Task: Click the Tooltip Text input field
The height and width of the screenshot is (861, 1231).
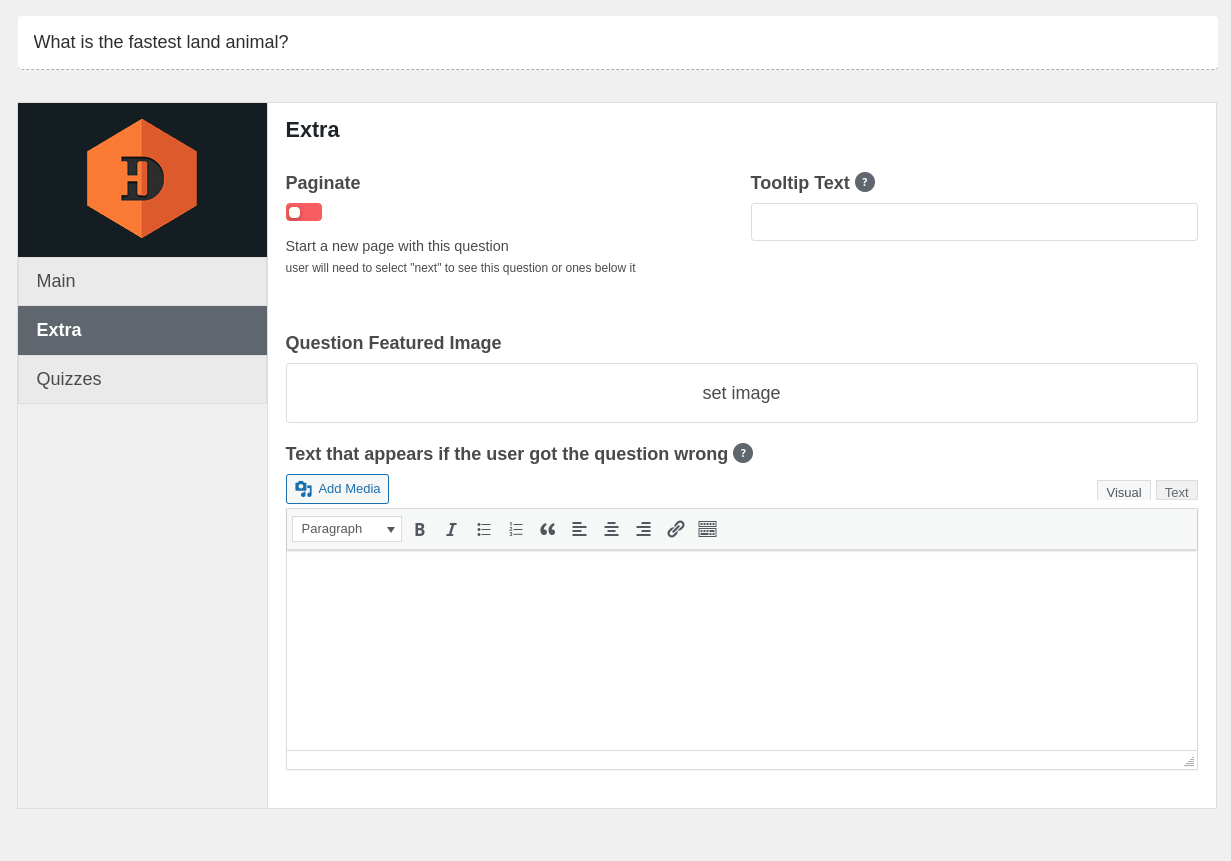Action: pyautogui.click(x=973, y=222)
